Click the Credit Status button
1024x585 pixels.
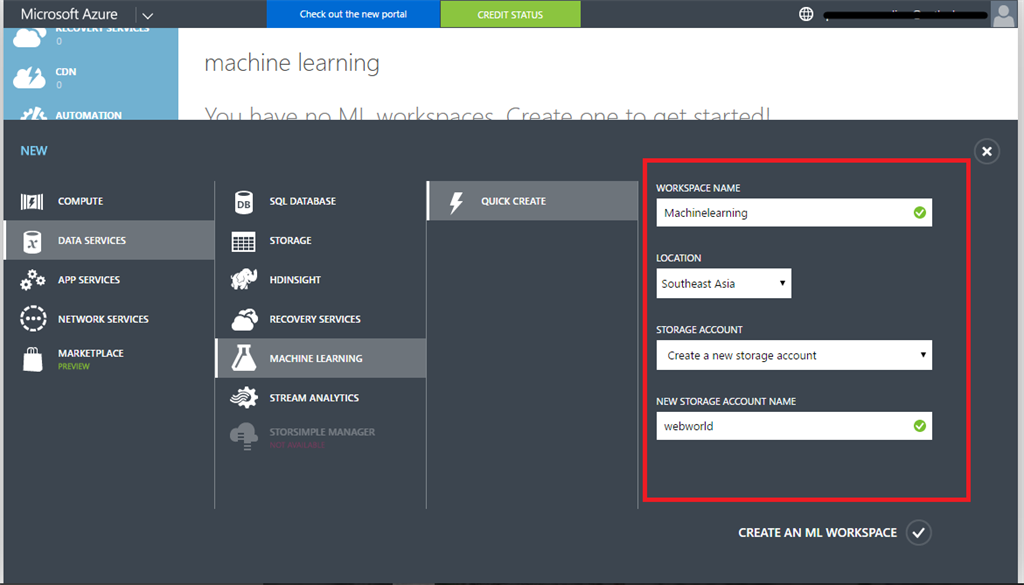pyautogui.click(x=511, y=14)
